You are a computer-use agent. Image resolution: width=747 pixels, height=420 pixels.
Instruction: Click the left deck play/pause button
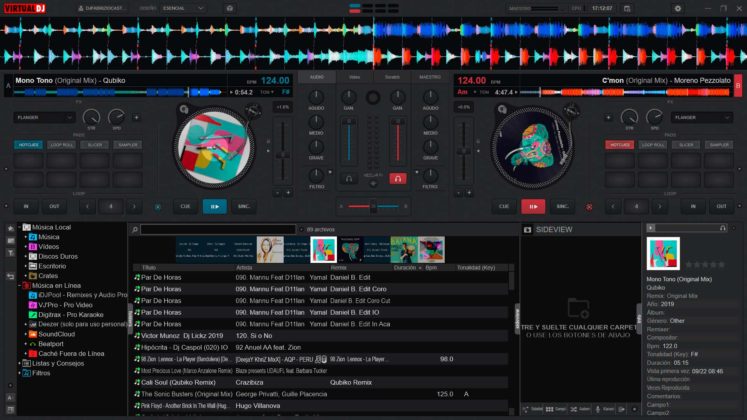pos(215,207)
